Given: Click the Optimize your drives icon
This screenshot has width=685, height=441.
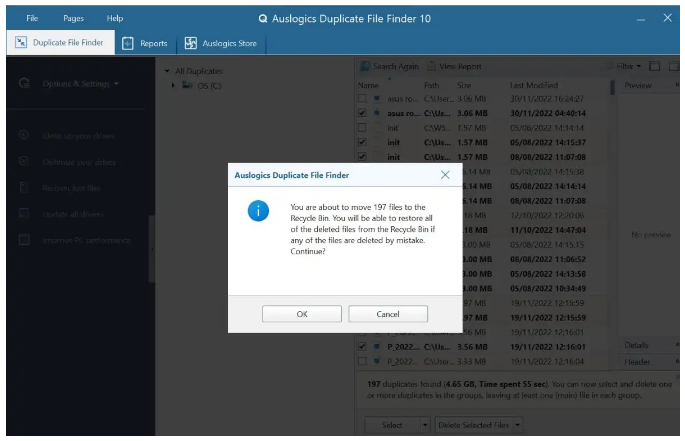Looking at the screenshot, I should [24, 161].
